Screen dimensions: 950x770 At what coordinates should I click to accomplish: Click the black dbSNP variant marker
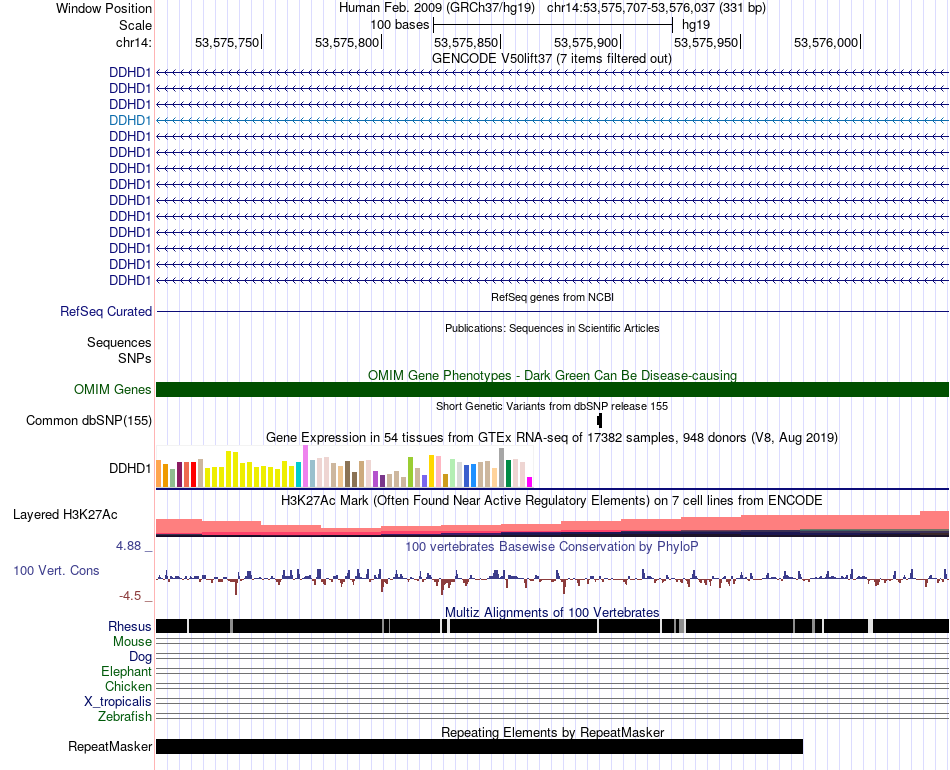coord(600,420)
